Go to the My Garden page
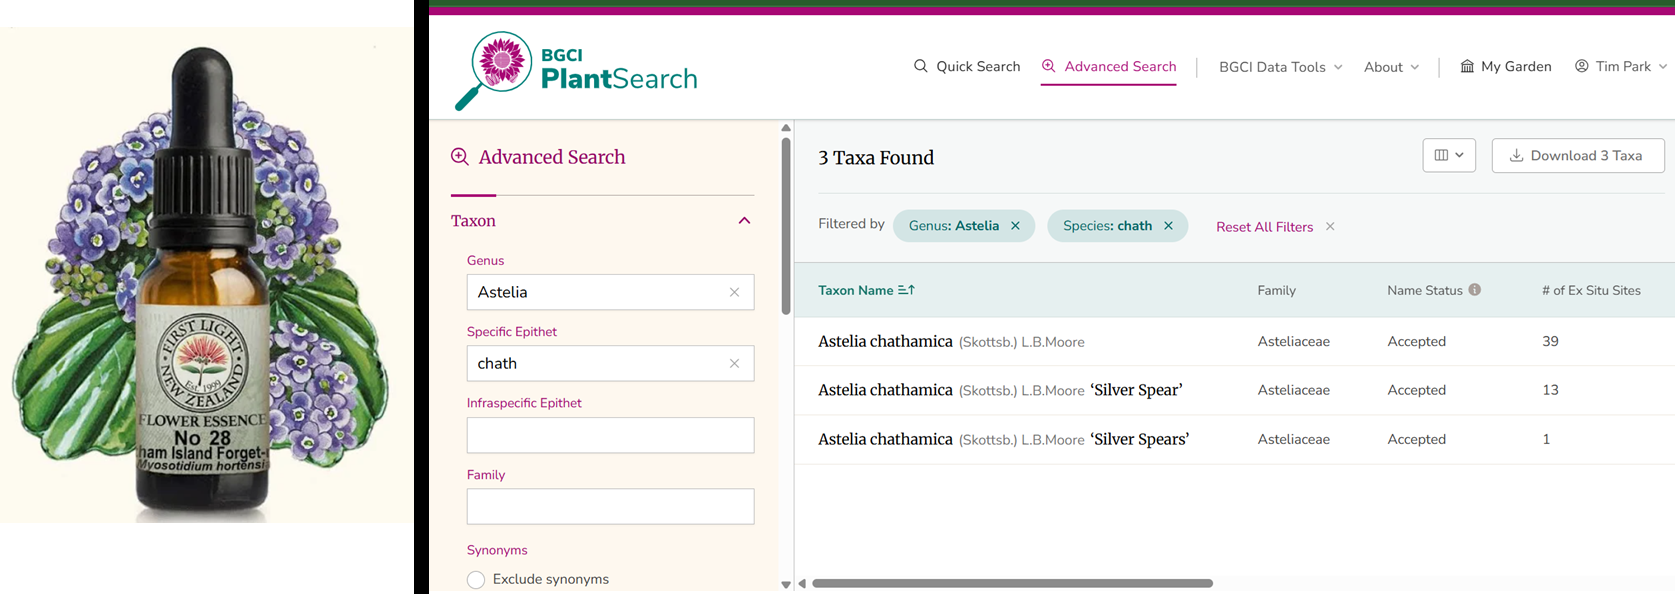This screenshot has height=594, width=1675. [x=1506, y=67]
